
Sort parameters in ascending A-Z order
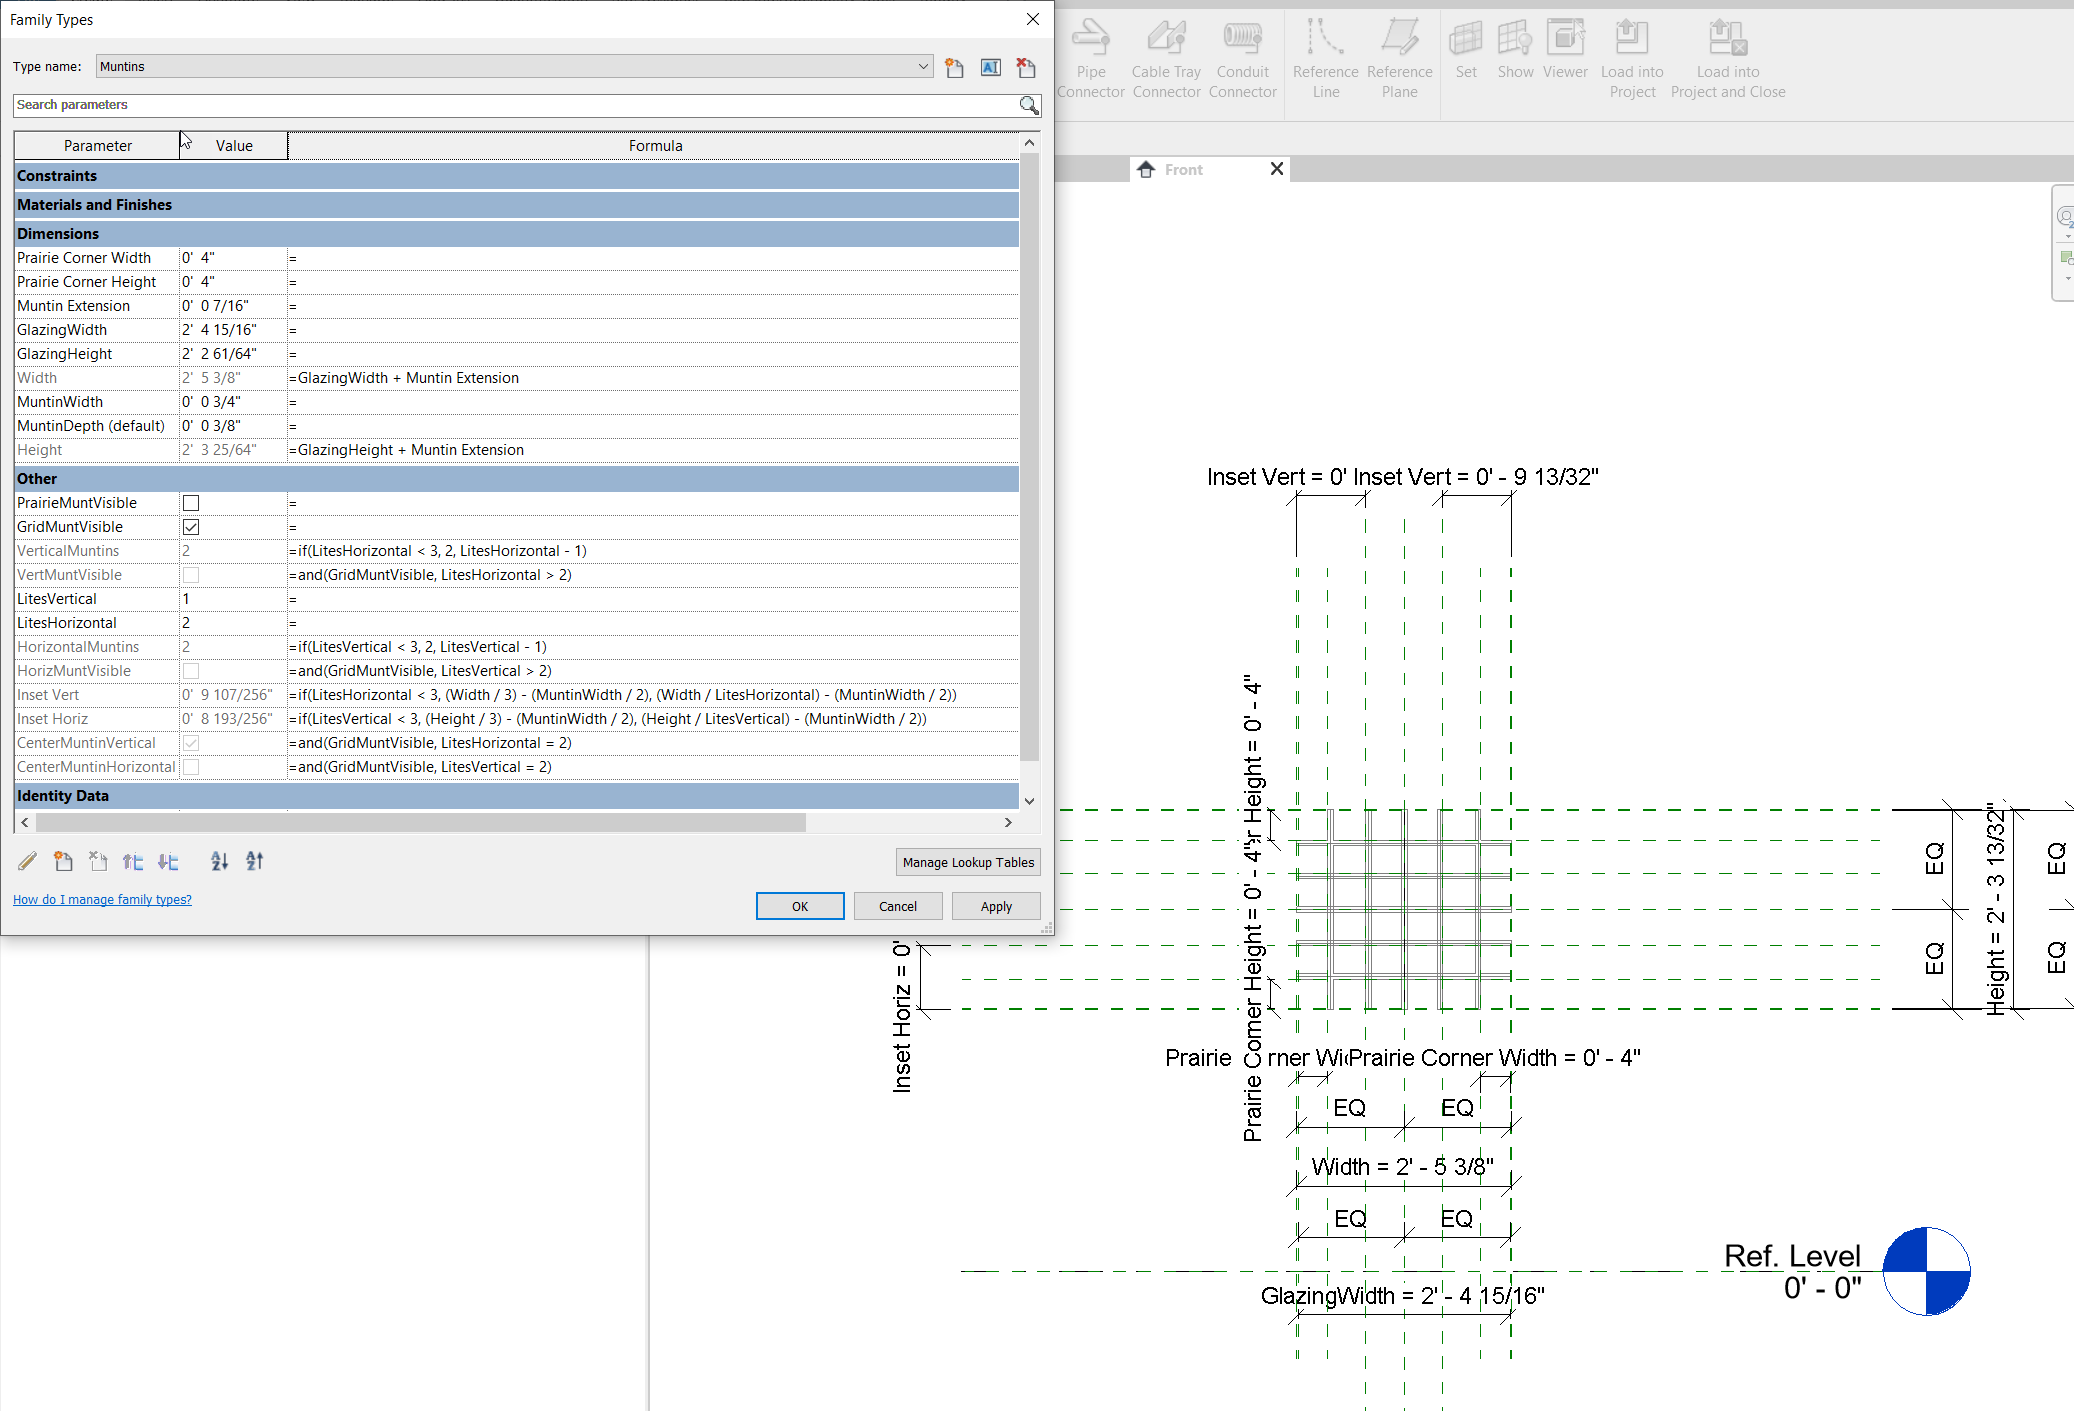tap(219, 861)
